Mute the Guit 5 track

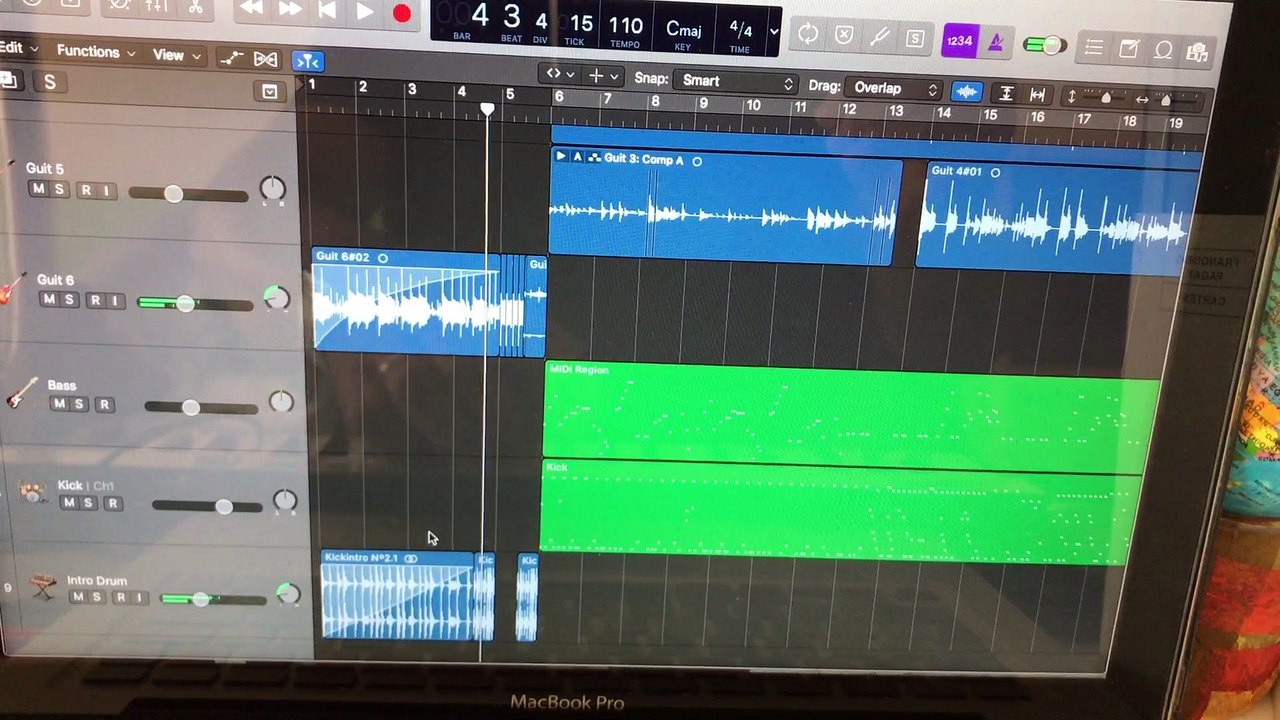[38, 189]
